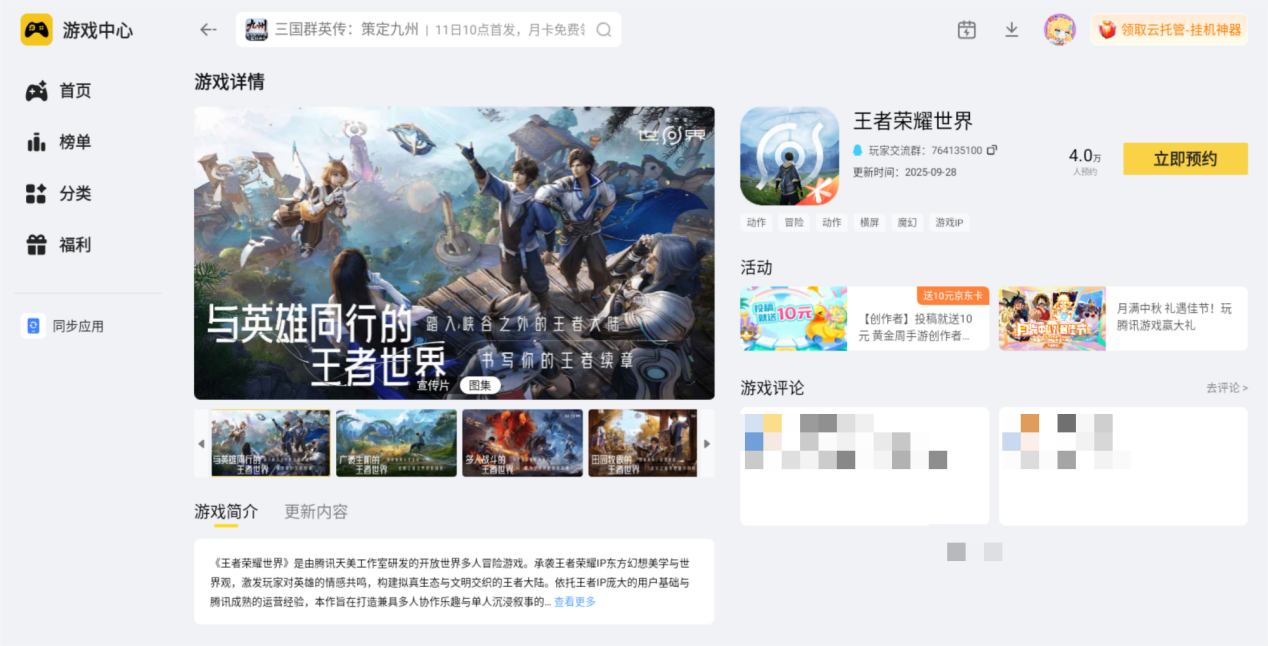
Task: Open the download manager icon
Action: tap(1011, 30)
